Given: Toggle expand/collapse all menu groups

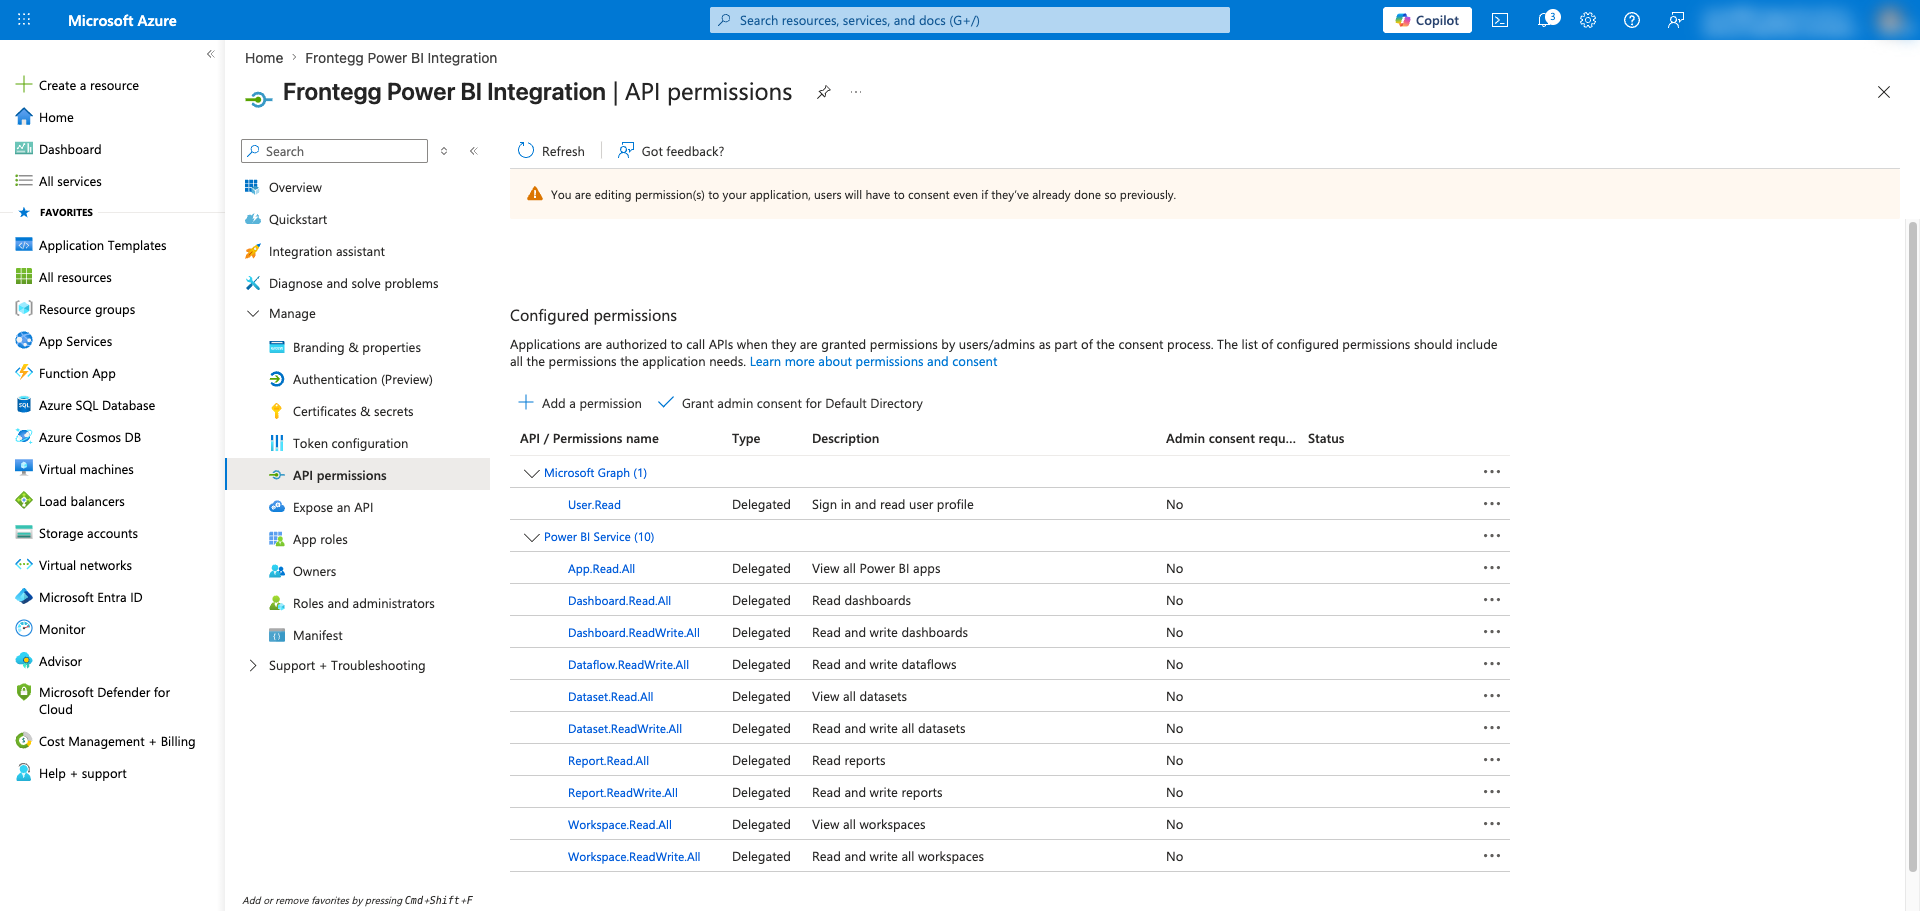Looking at the screenshot, I should pos(444,151).
